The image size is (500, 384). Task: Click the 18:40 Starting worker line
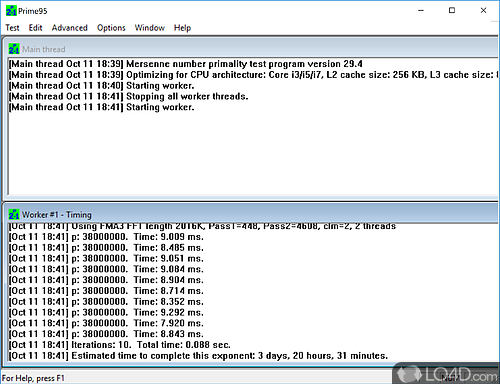(101, 86)
